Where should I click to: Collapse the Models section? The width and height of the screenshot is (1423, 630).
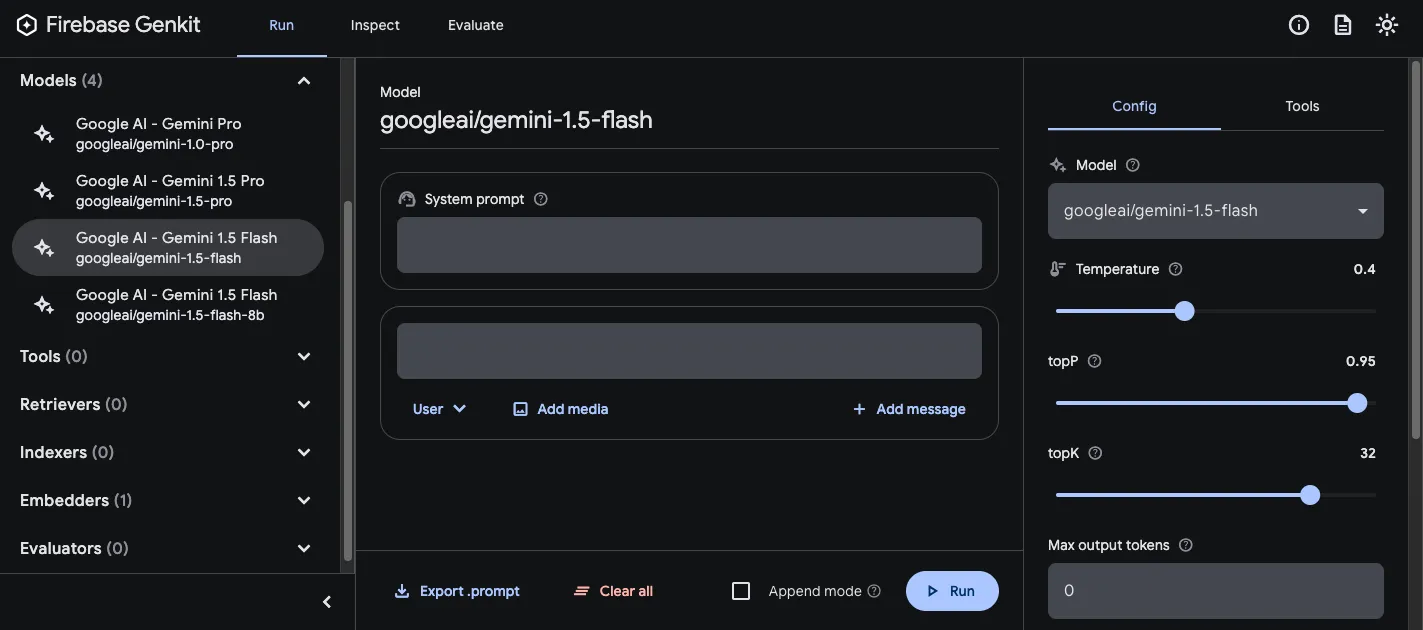(x=304, y=80)
